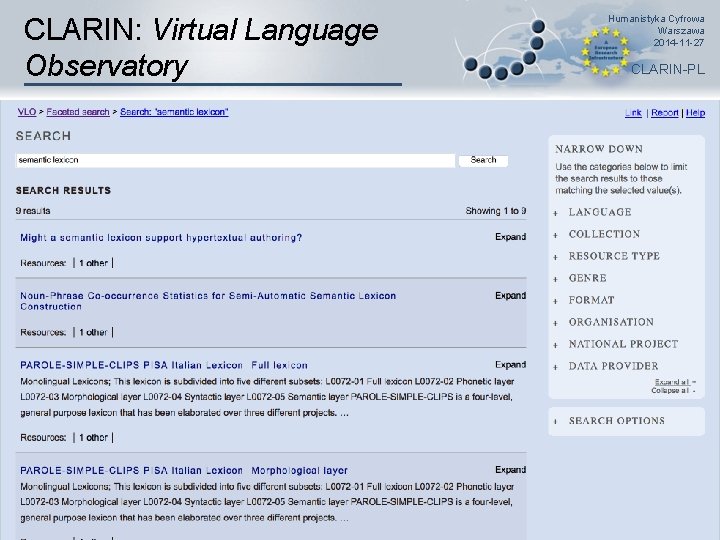Click the Narrow Down heading
This screenshot has height=540, width=720.
[x=599, y=149]
